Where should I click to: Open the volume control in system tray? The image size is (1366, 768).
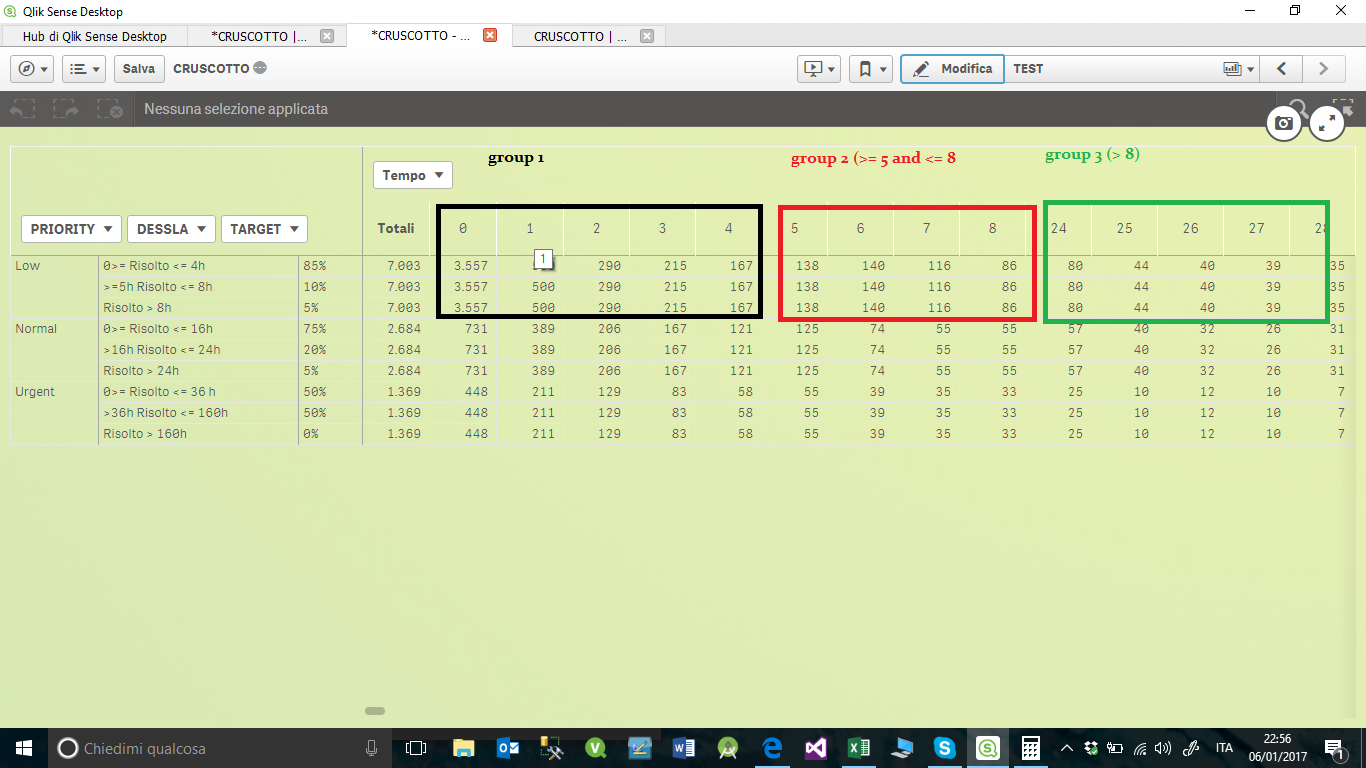pos(1162,748)
